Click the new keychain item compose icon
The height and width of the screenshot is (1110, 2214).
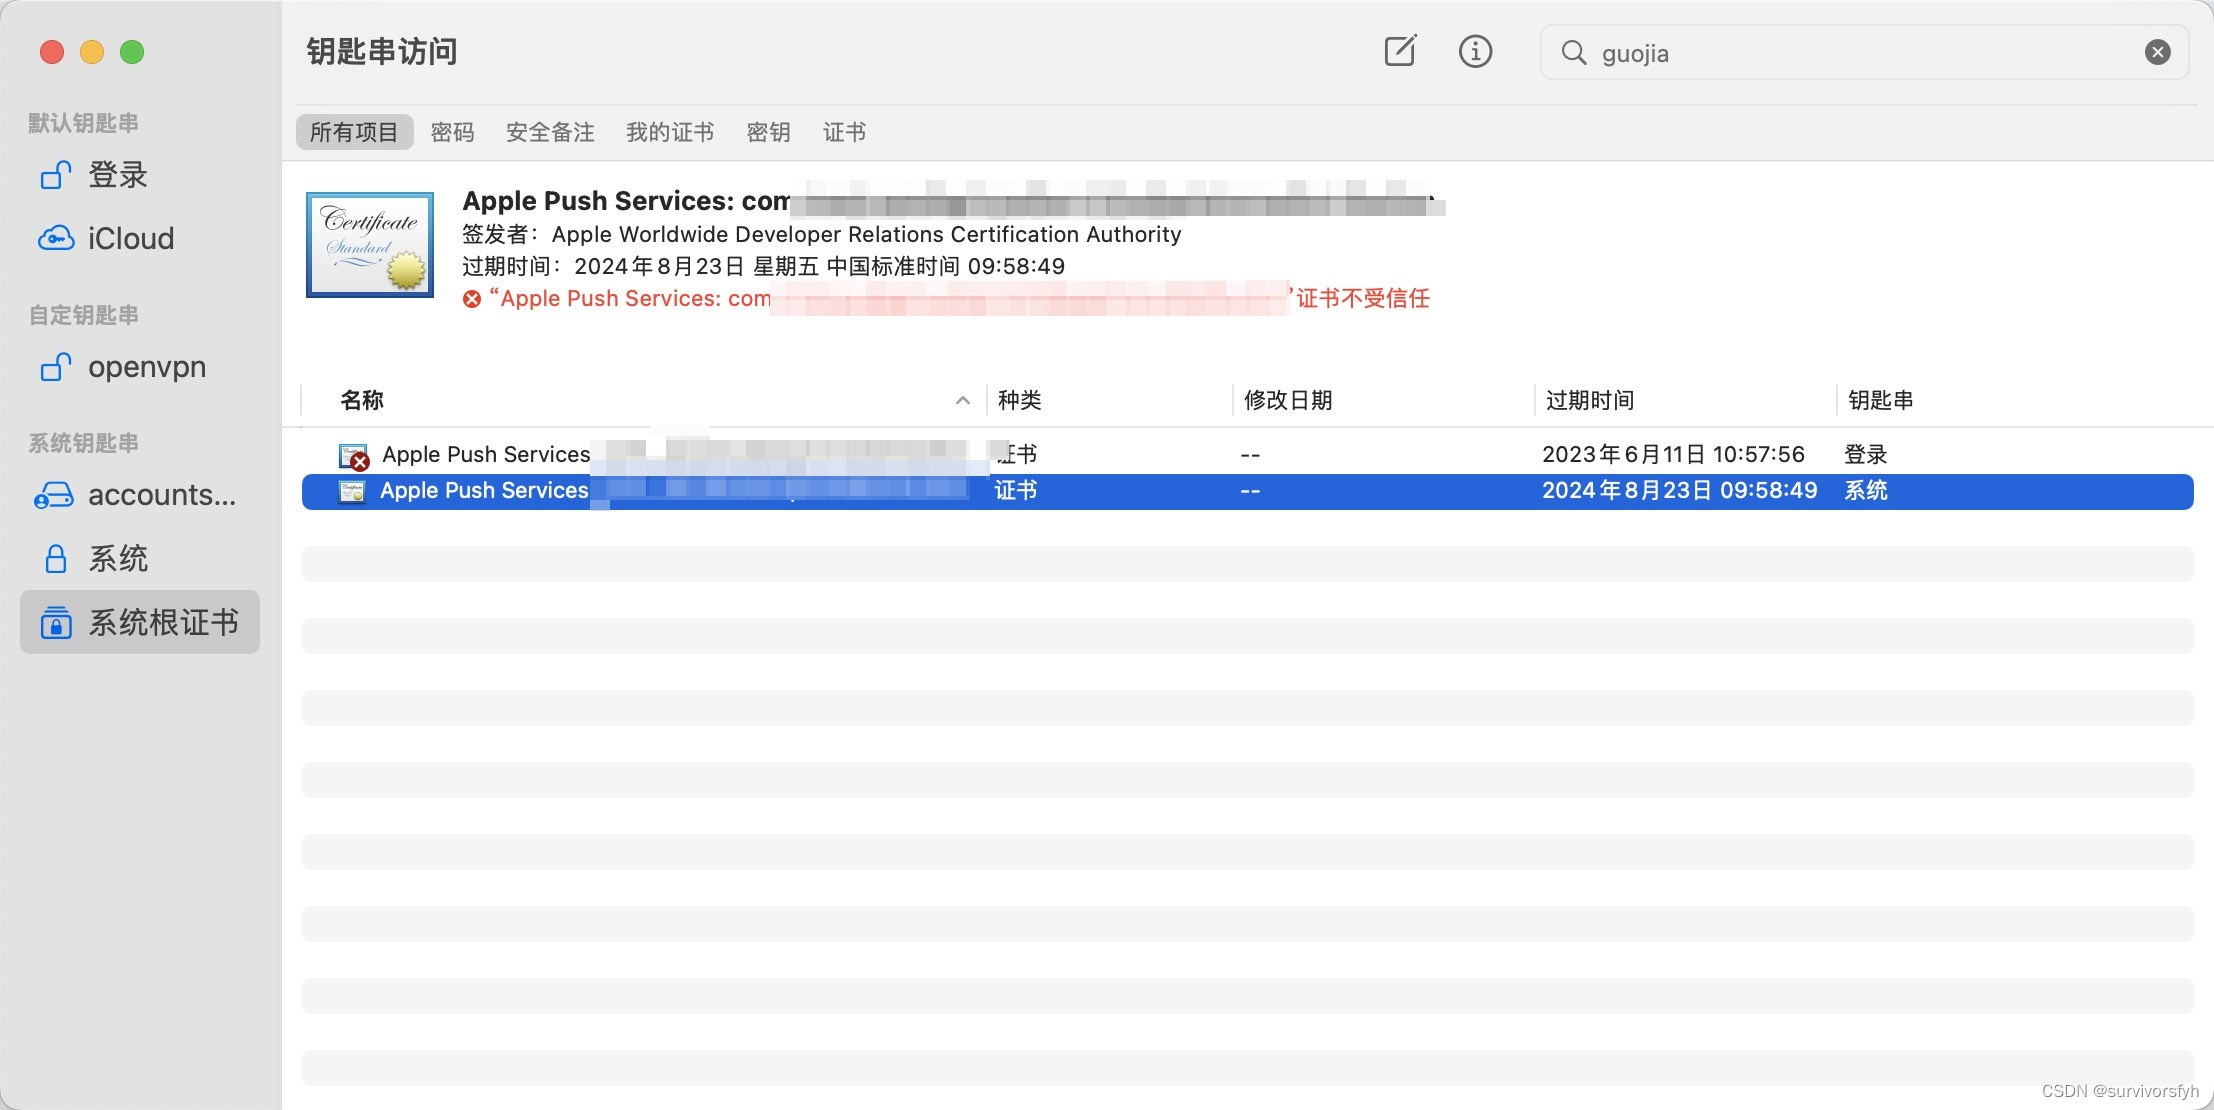coord(1400,51)
